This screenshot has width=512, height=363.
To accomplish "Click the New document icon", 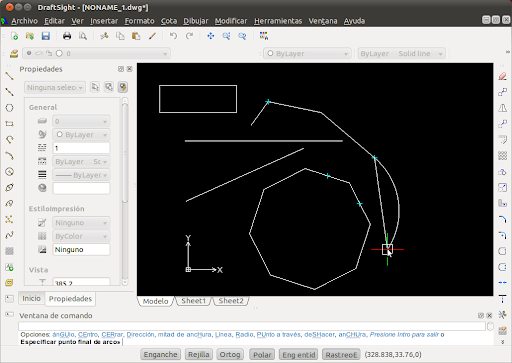I will [x=14, y=36].
